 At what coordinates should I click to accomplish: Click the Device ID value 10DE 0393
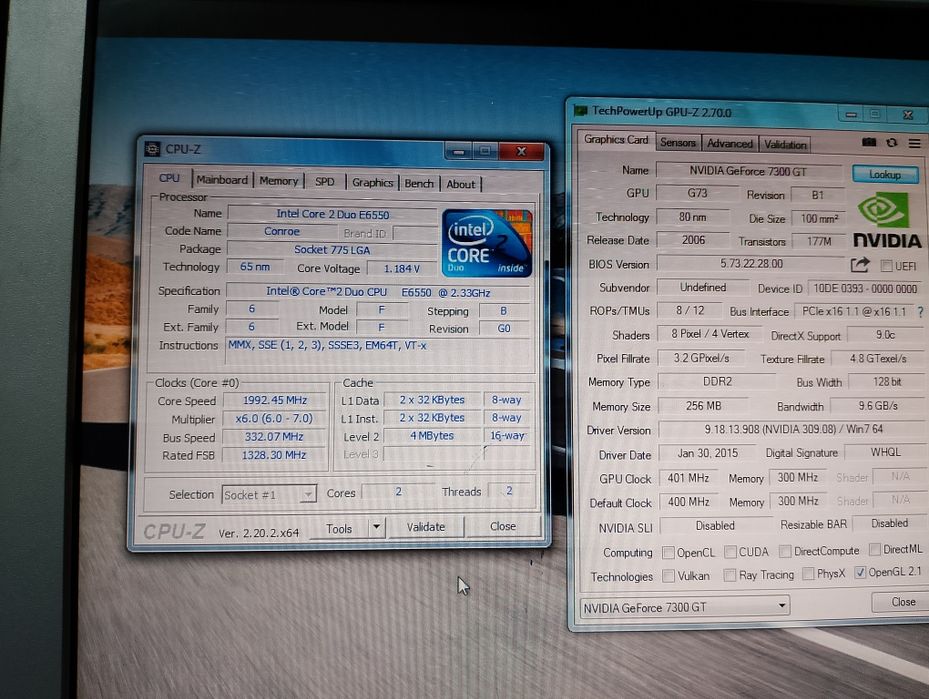864,288
